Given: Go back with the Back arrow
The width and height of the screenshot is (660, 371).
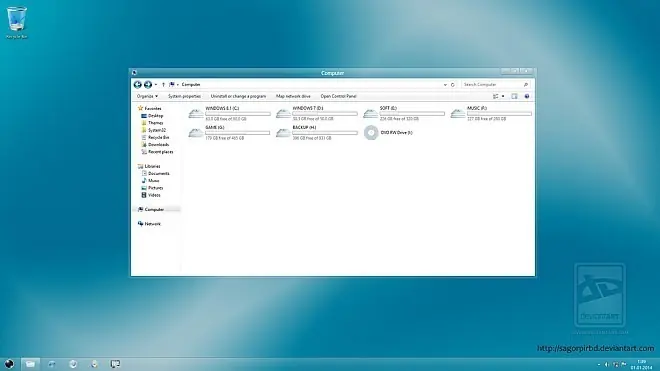Looking at the screenshot, I should 137,85.
